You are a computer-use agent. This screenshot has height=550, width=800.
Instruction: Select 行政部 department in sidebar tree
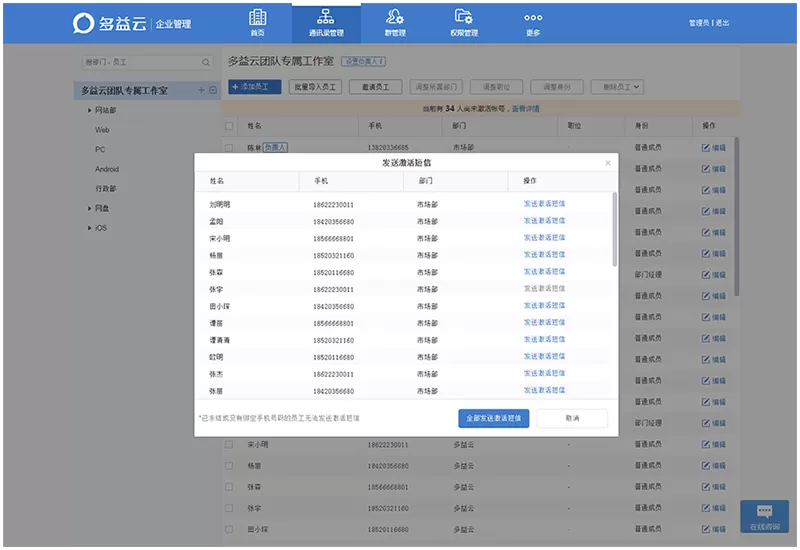pyautogui.click(x=106, y=189)
